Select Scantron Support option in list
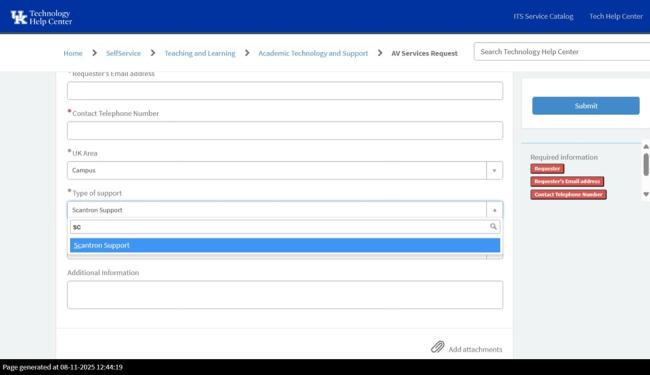 pyautogui.click(x=285, y=245)
